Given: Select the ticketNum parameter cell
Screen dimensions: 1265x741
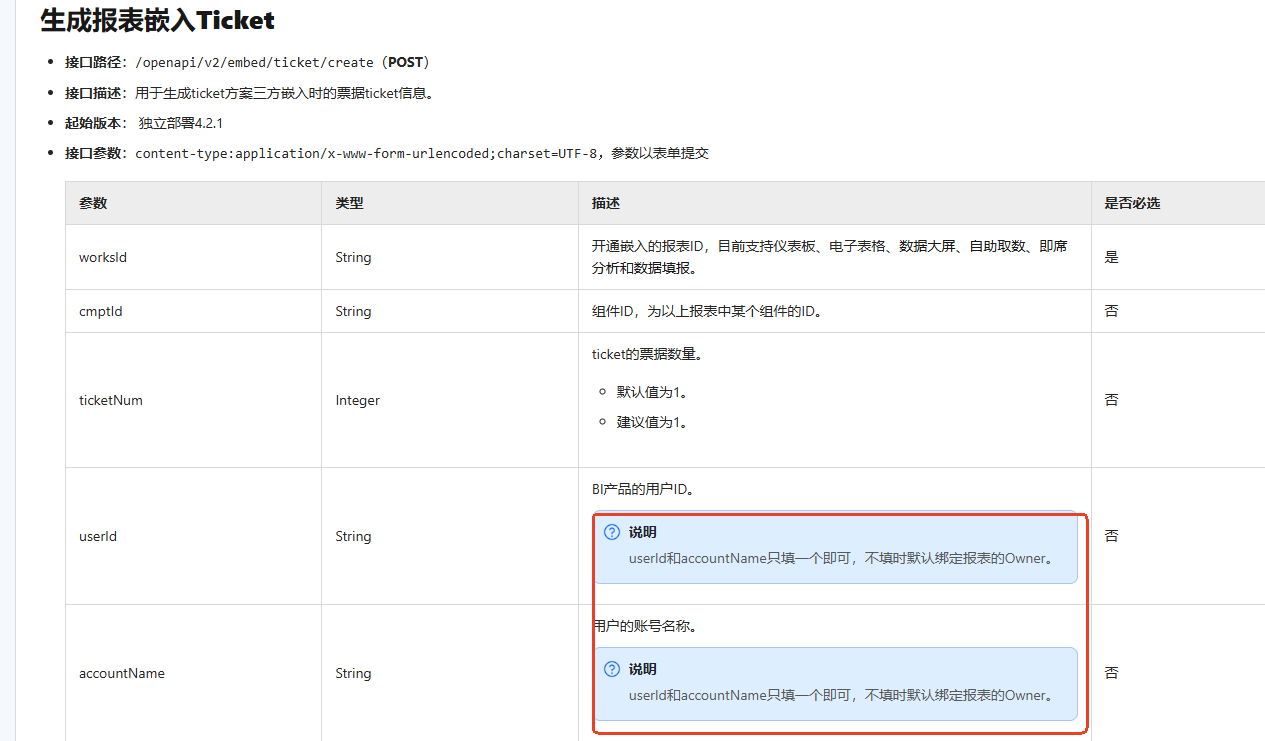Looking at the screenshot, I should click(111, 400).
